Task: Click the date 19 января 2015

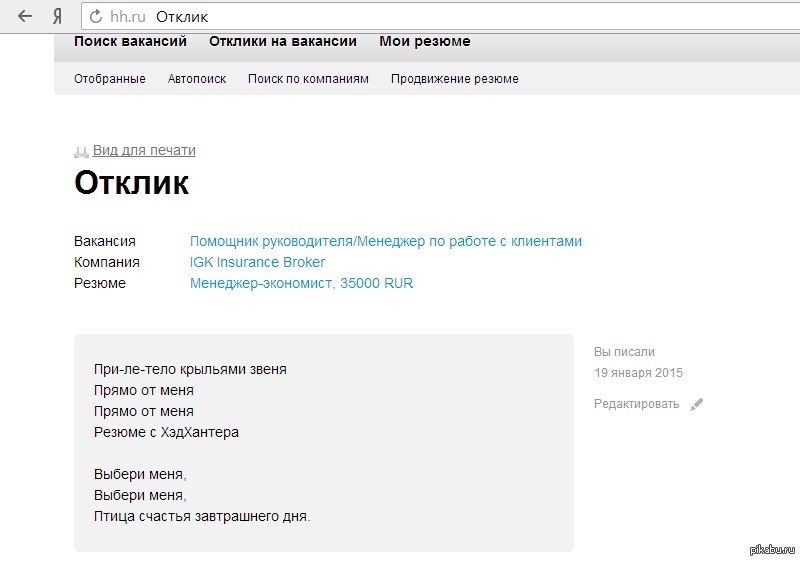Action: (x=638, y=373)
